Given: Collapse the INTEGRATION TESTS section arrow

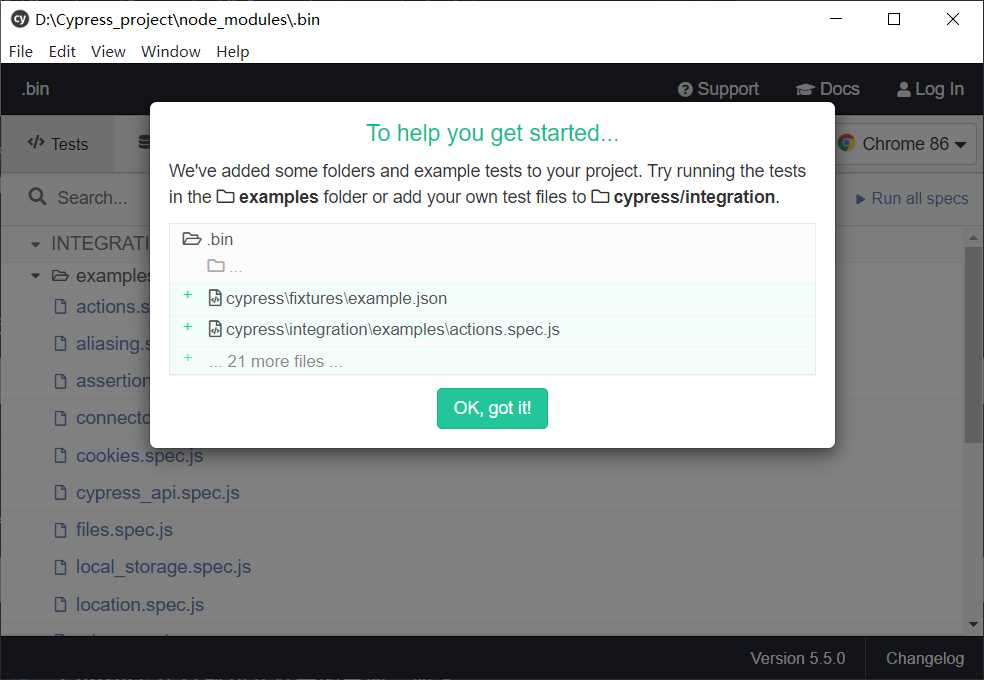Looking at the screenshot, I should pyautogui.click(x=35, y=244).
